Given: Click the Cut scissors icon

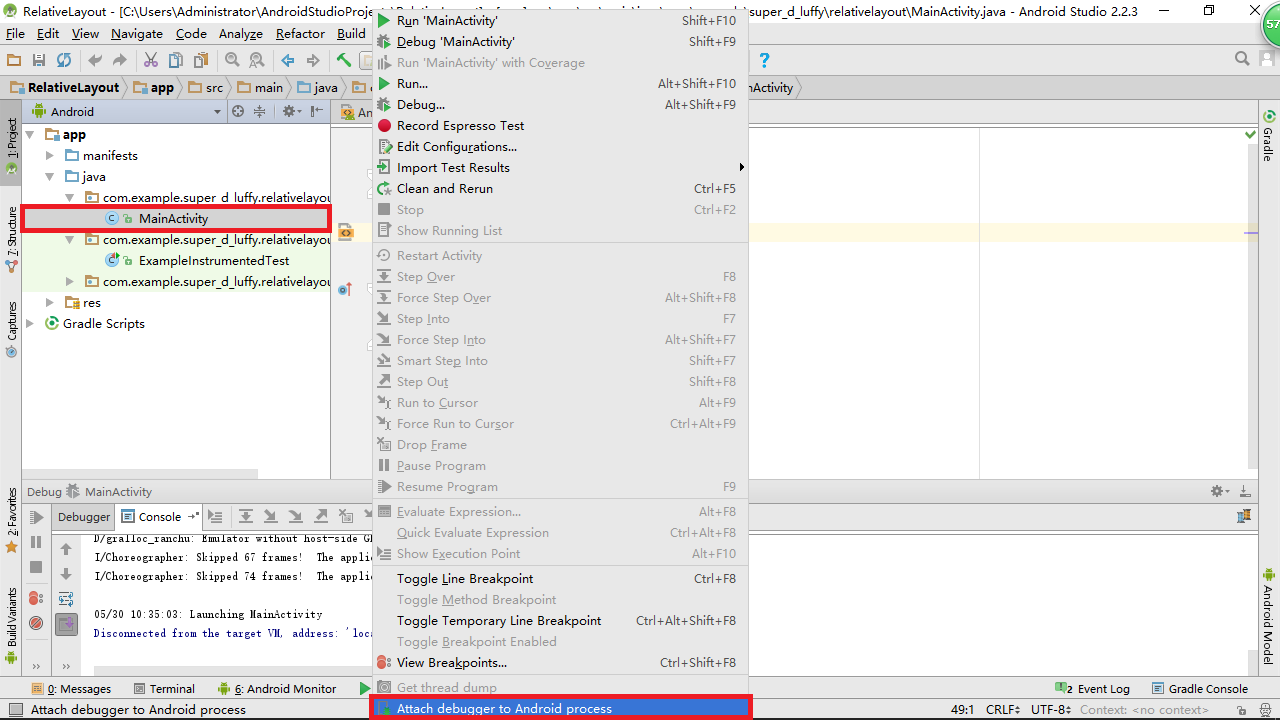Looking at the screenshot, I should 151,60.
